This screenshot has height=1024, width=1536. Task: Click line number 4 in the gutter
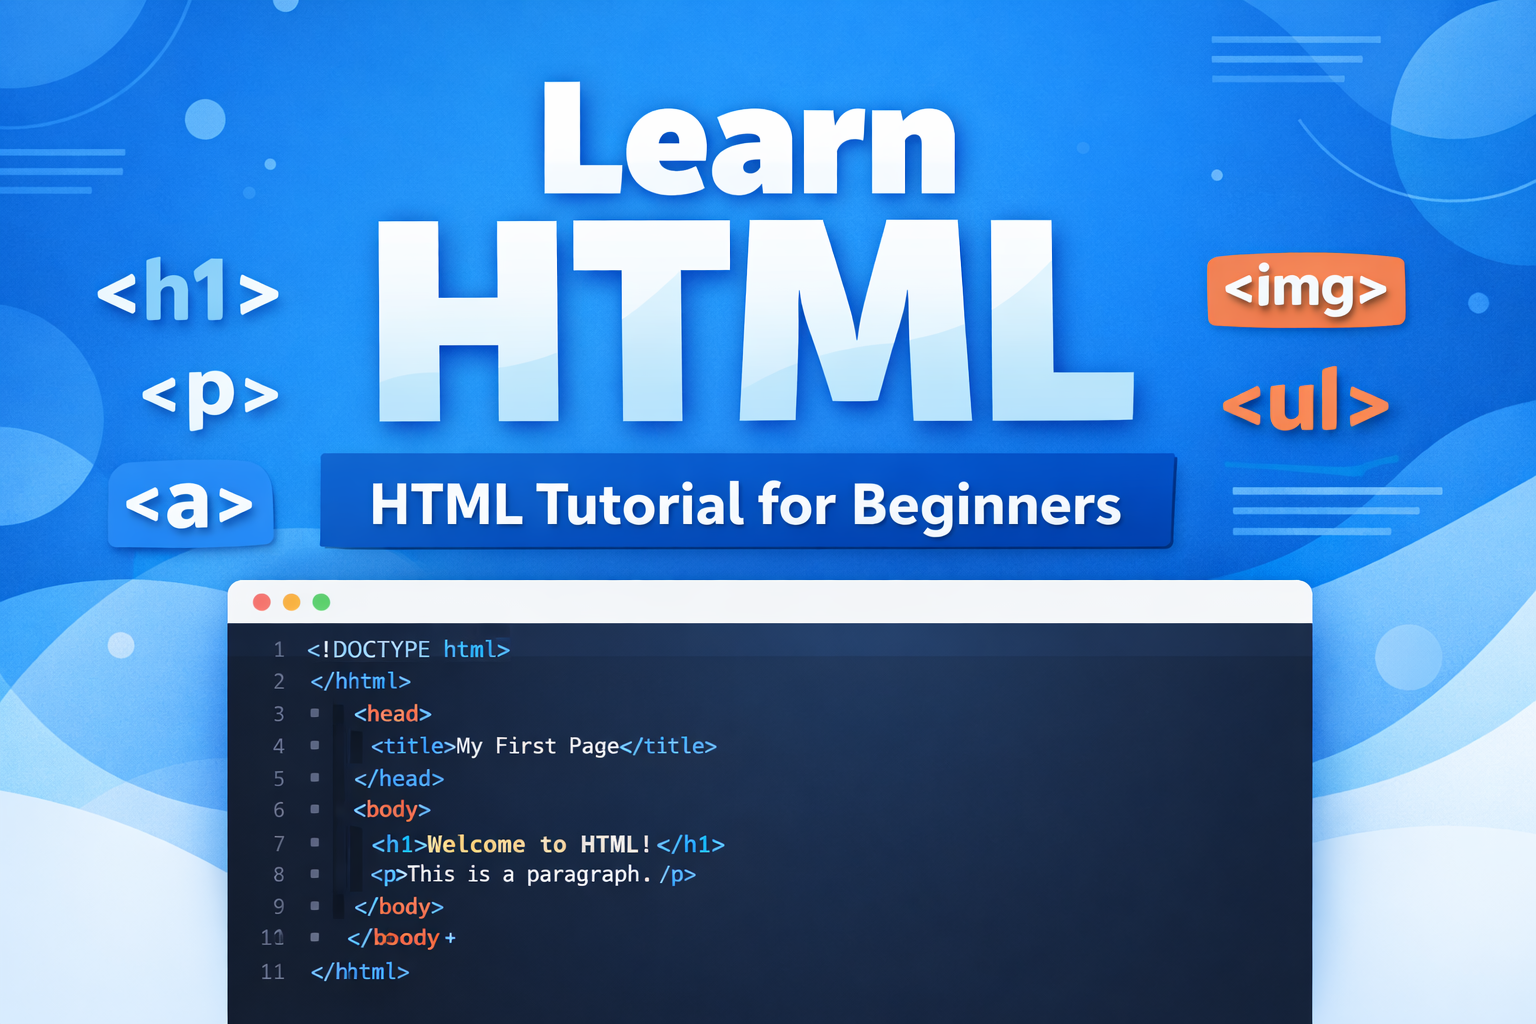278,746
